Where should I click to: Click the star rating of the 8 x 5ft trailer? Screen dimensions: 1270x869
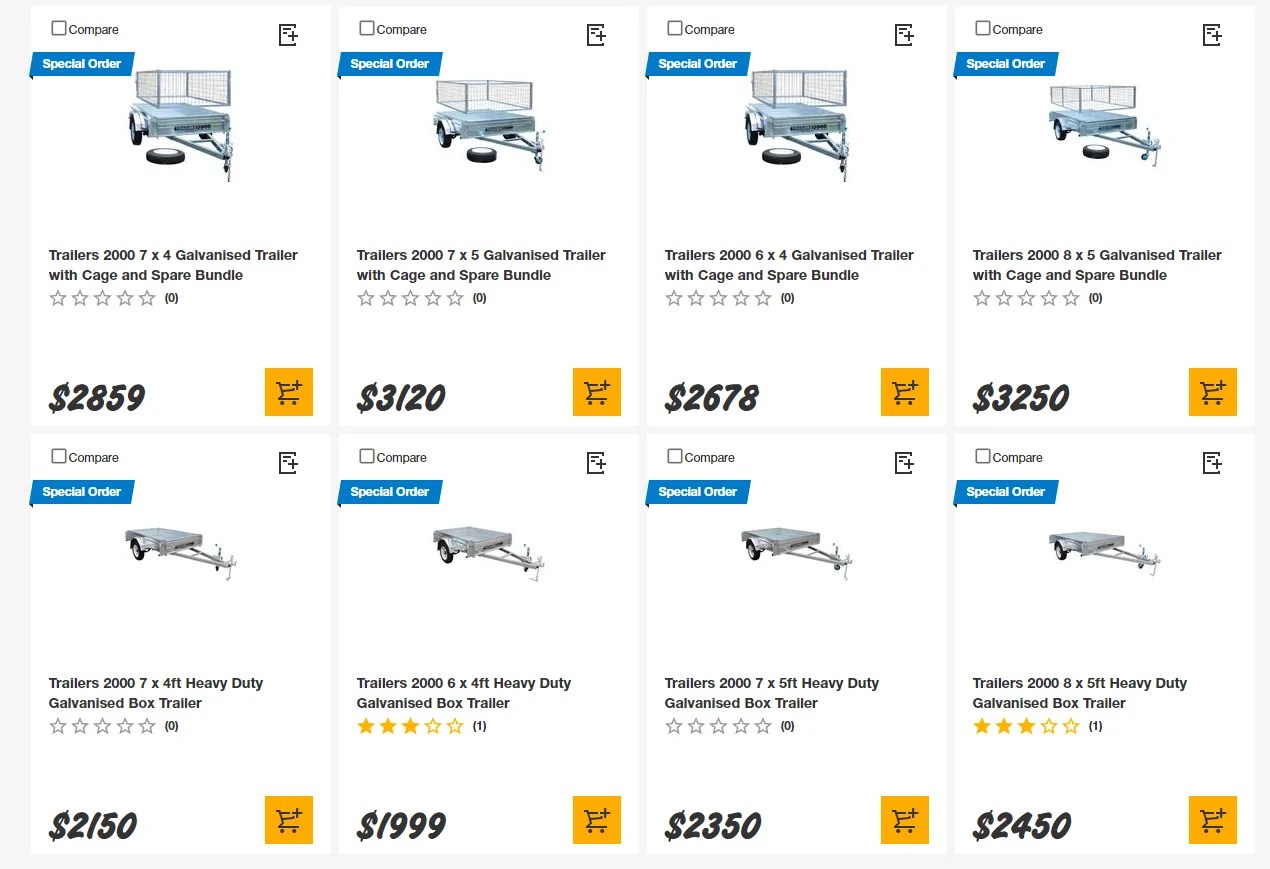point(1027,725)
